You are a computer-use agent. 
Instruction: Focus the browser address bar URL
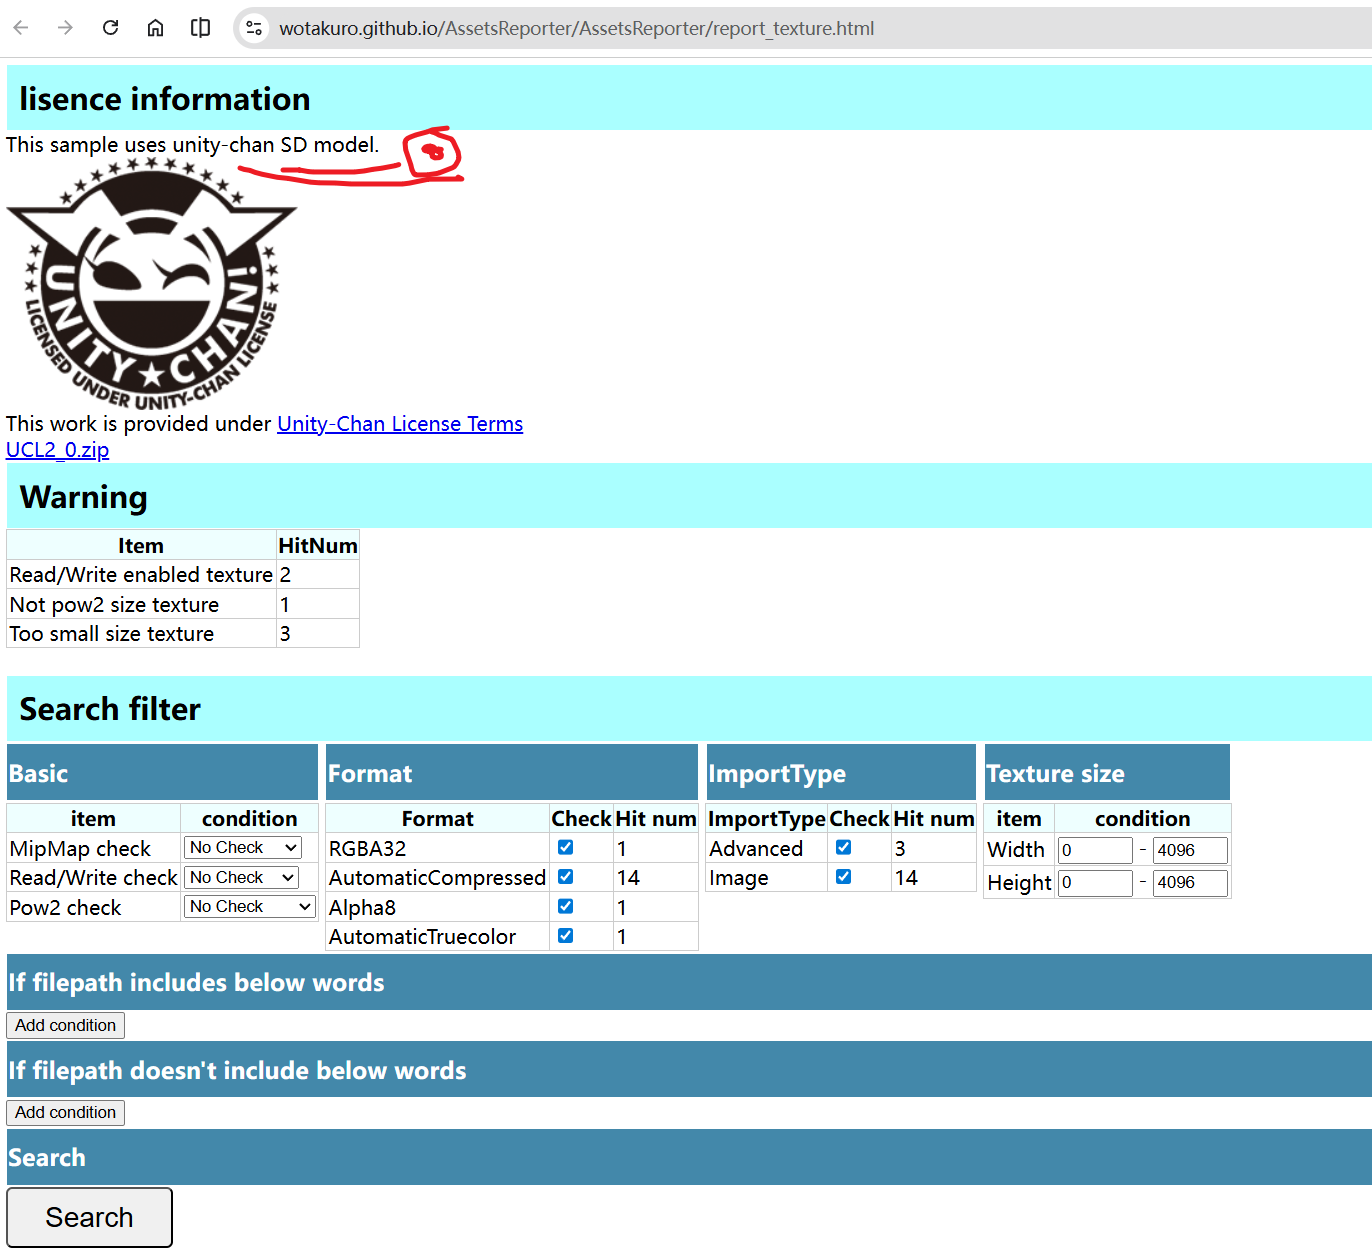[576, 28]
